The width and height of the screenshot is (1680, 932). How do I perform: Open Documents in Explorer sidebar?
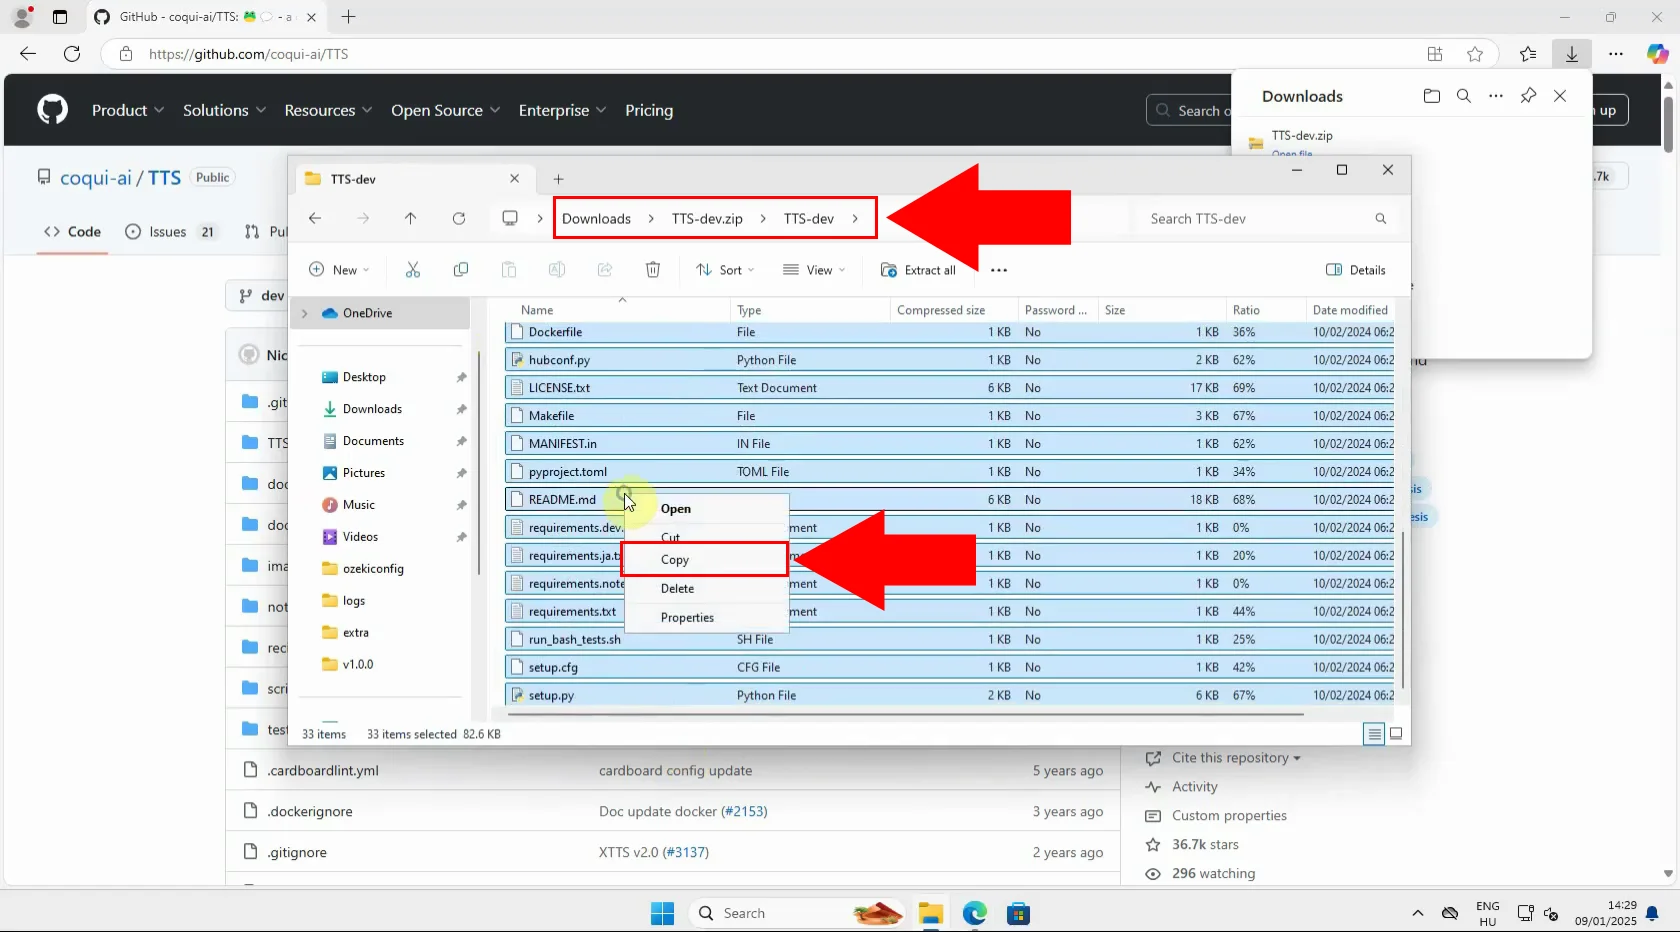pos(373,441)
